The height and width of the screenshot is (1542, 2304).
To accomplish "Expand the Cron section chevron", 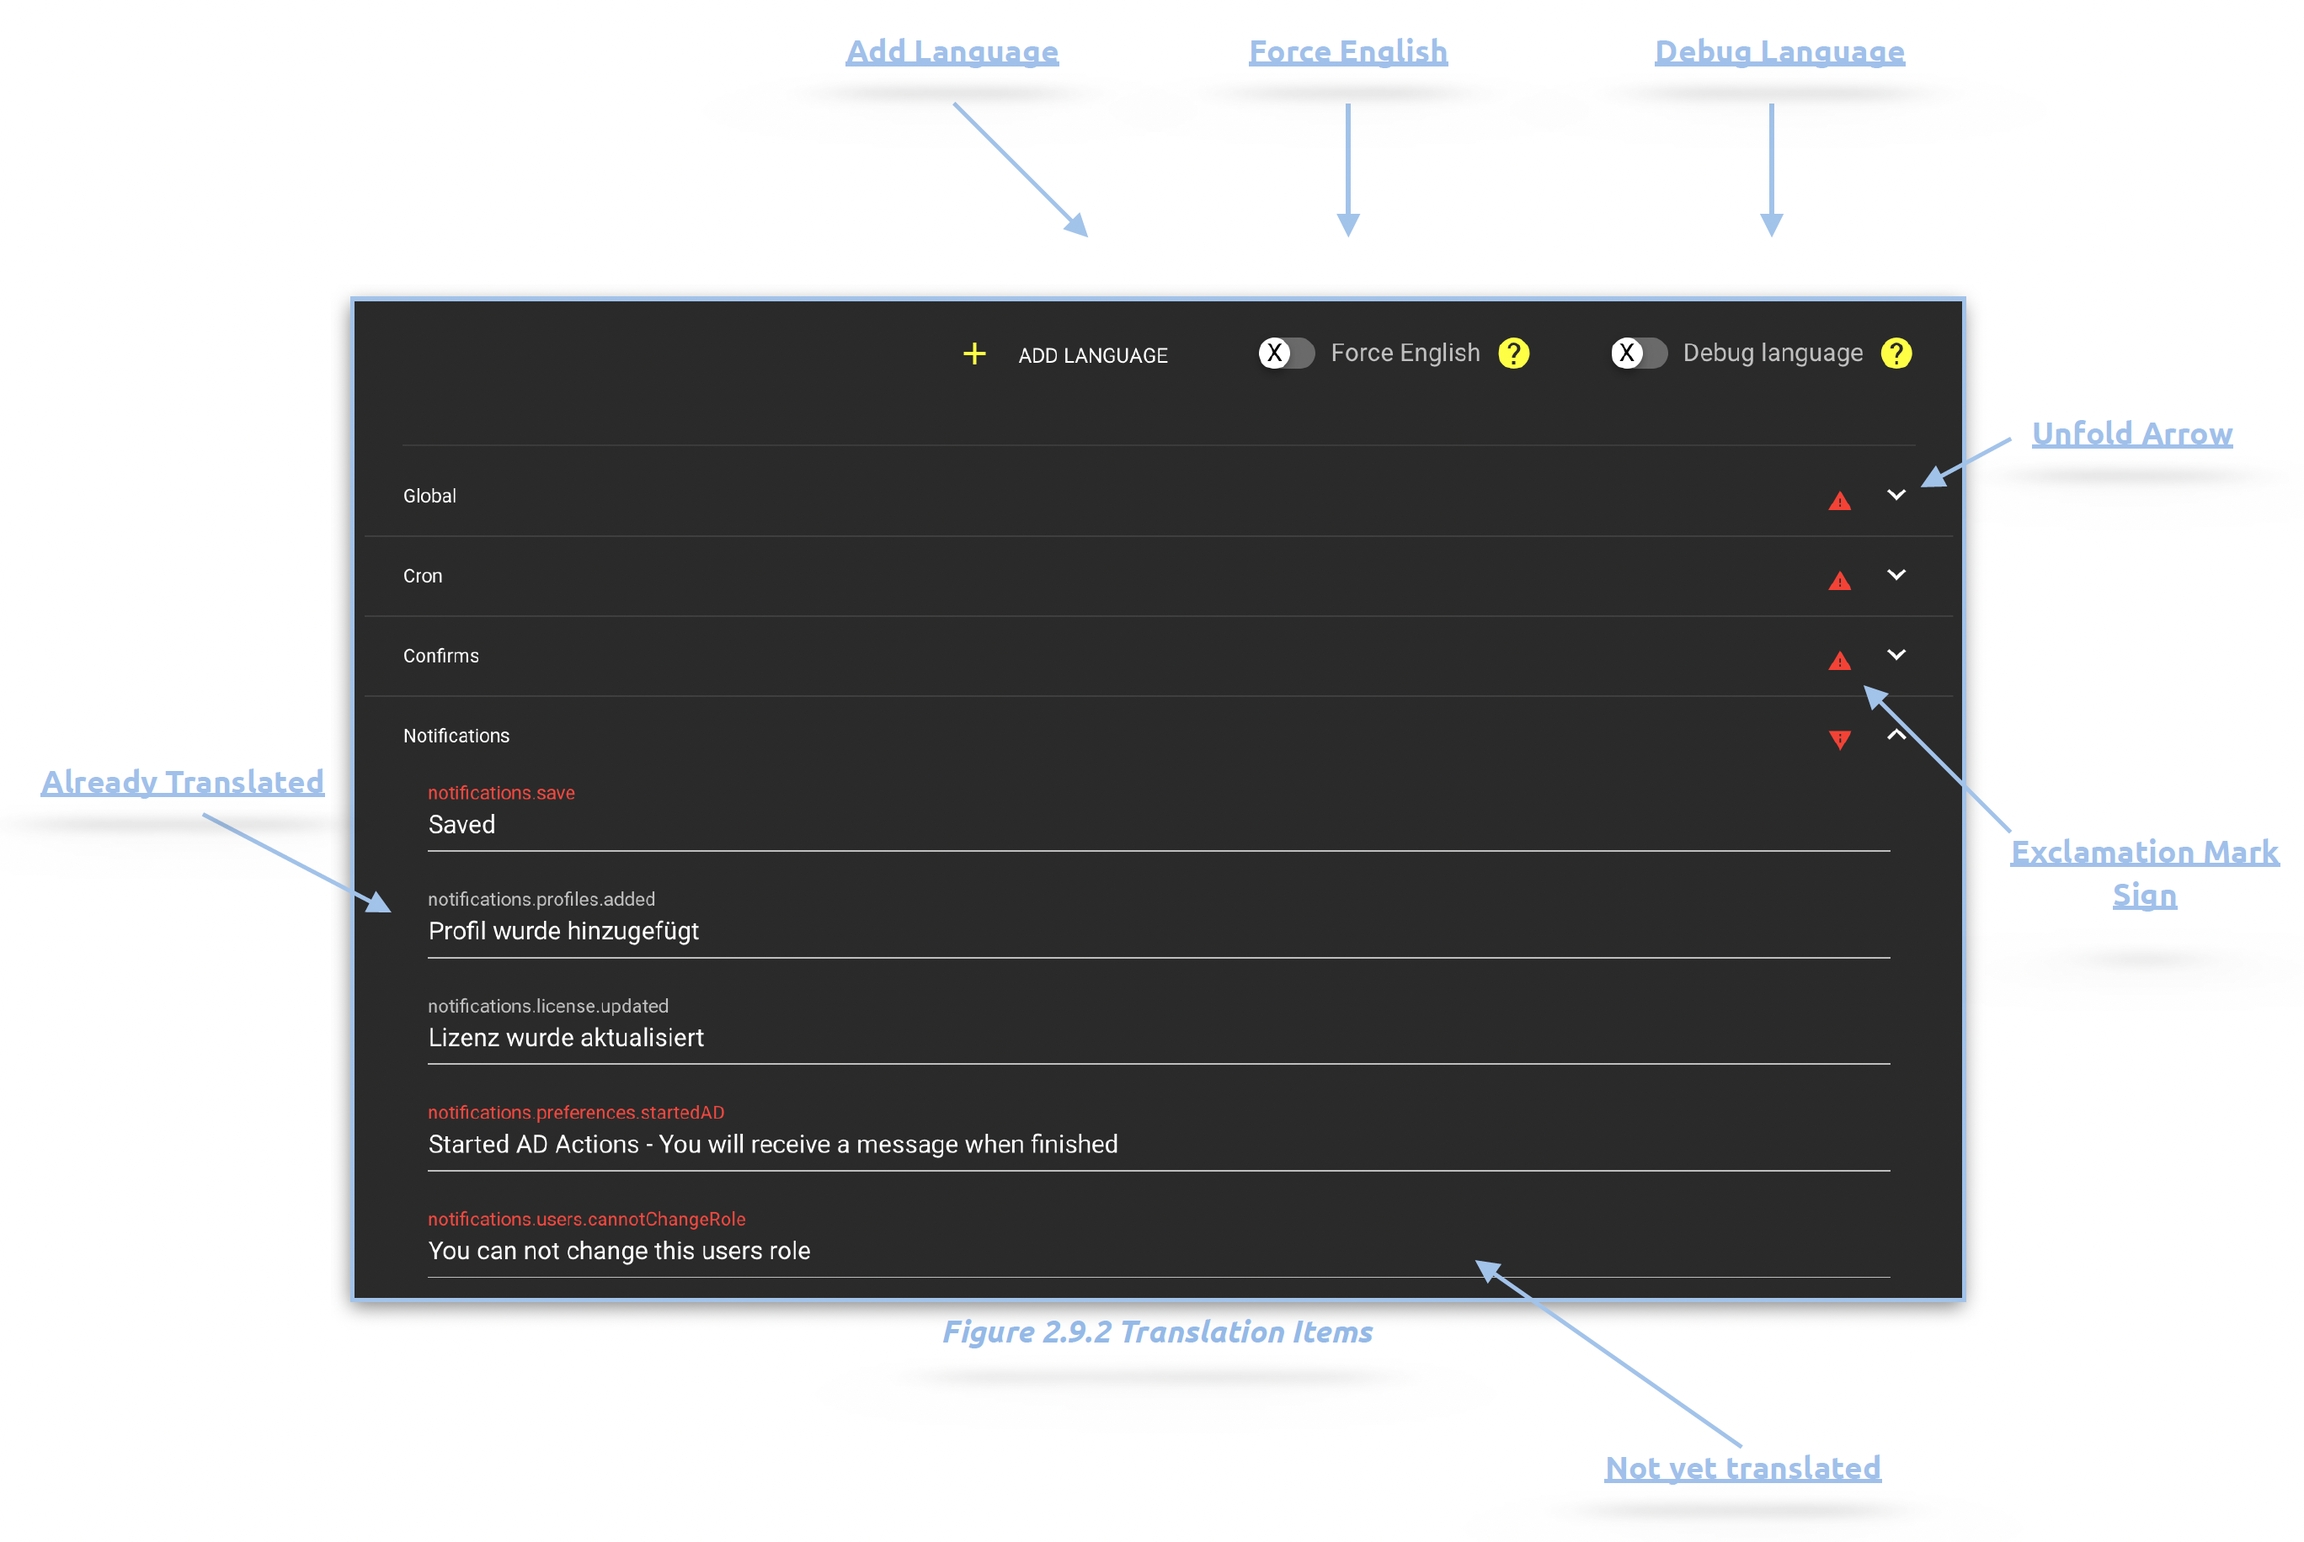I will tap(1895, 575).
